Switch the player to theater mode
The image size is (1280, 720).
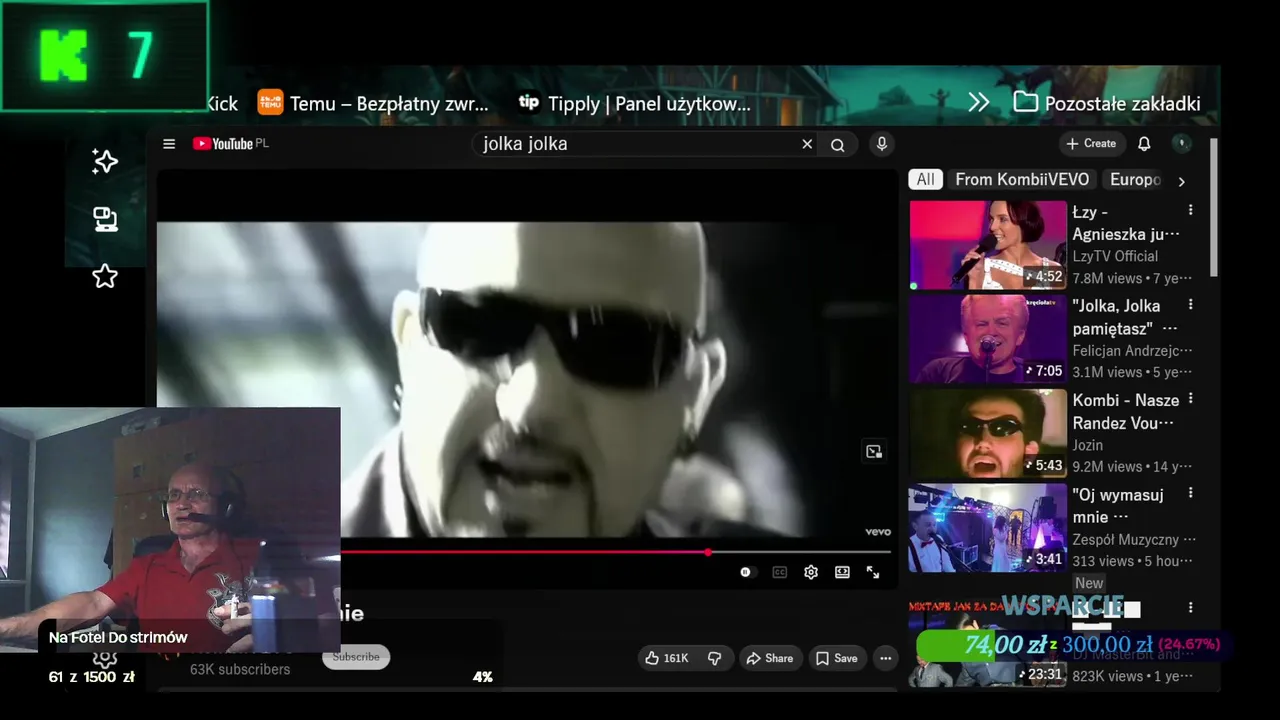point(842,572)
